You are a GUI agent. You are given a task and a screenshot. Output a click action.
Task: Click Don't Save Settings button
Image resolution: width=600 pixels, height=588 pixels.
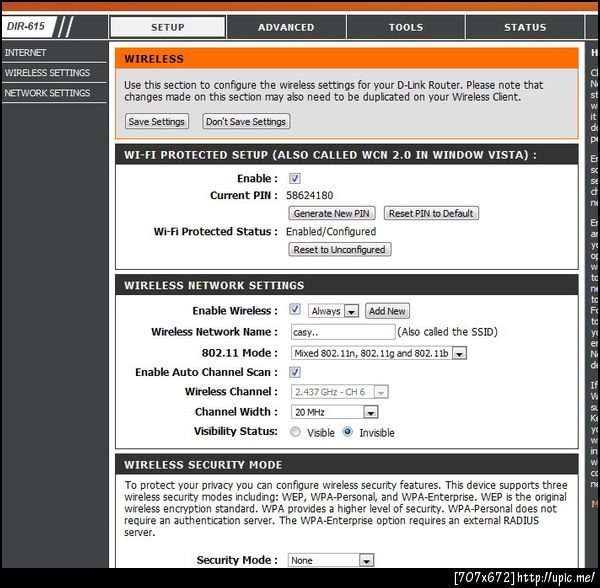[246, 122]
